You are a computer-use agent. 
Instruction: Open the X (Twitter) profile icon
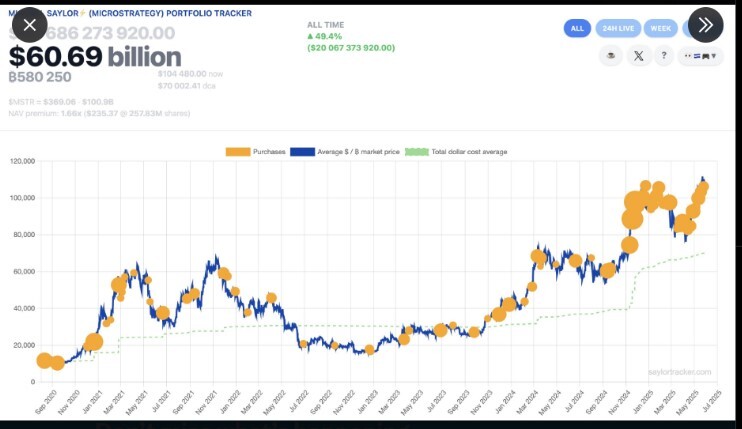[x=638, y=56]
